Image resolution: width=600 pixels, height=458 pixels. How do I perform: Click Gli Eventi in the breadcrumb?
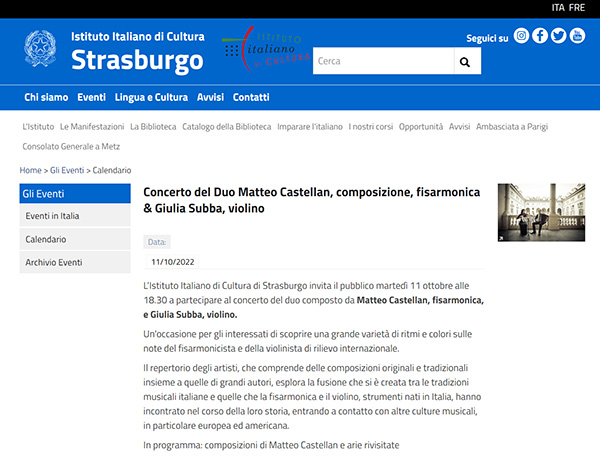tap(67, 170)
